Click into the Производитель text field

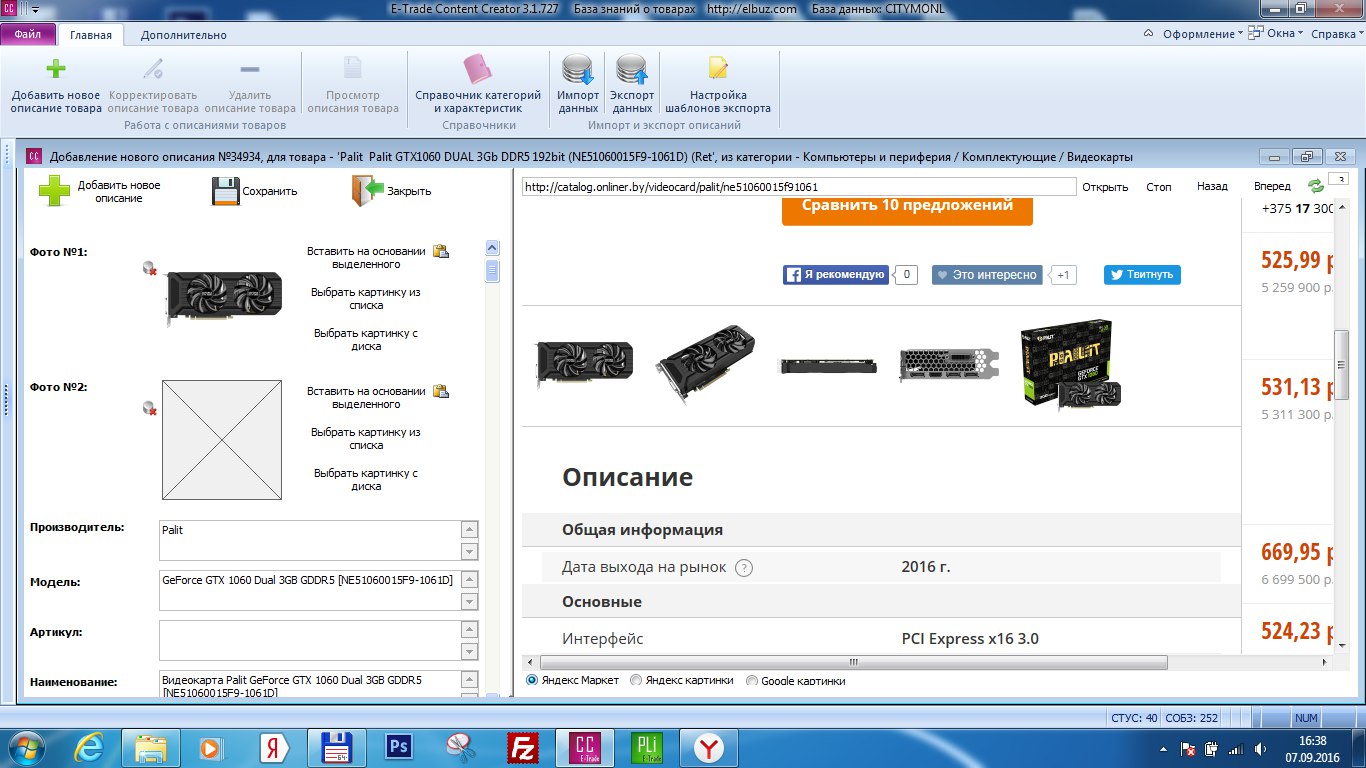309,540
